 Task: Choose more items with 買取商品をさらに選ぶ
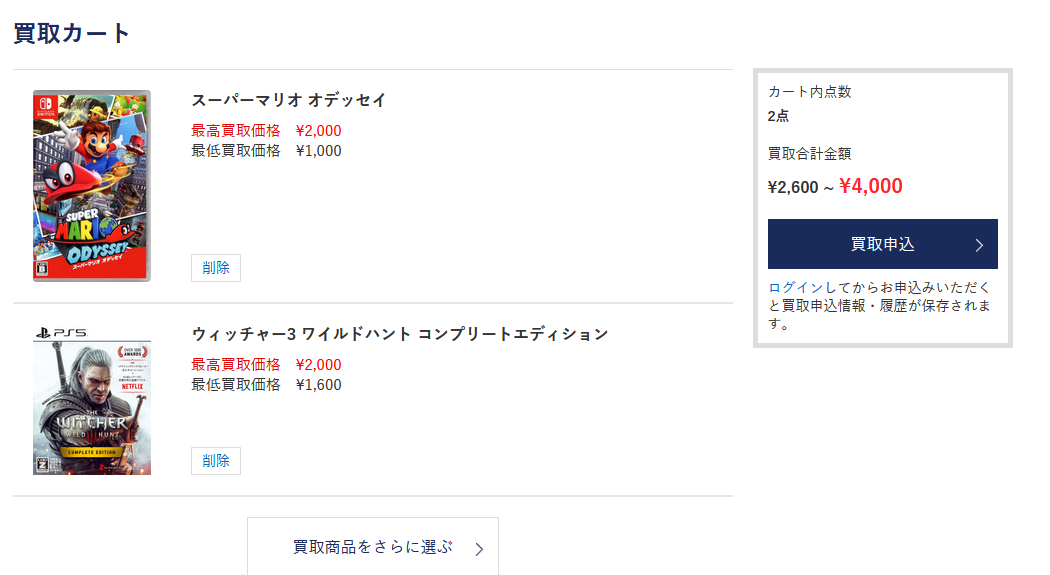[372, 547]
